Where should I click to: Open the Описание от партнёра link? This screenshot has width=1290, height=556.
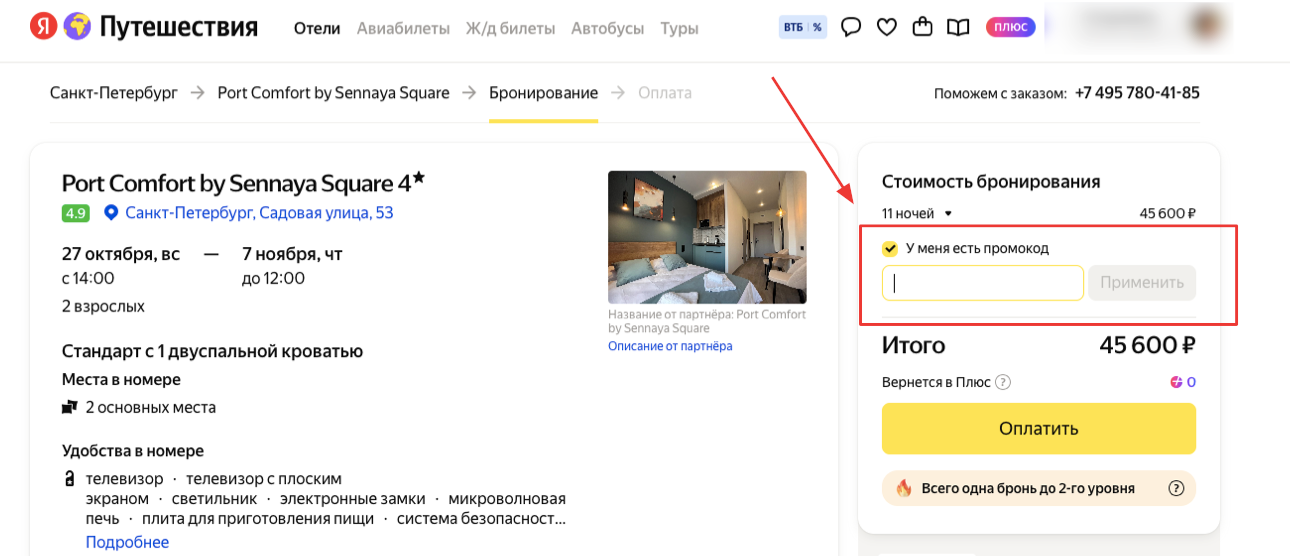[x=670, y=346]
